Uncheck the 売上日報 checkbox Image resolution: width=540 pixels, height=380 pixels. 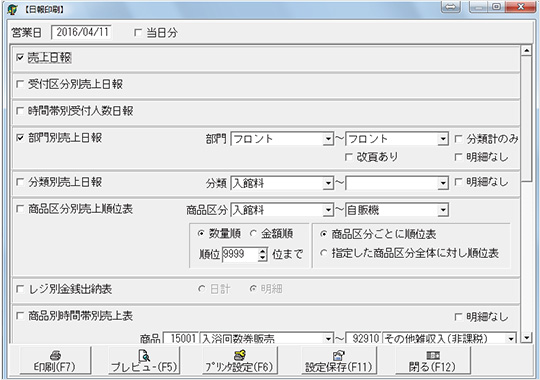20,58
